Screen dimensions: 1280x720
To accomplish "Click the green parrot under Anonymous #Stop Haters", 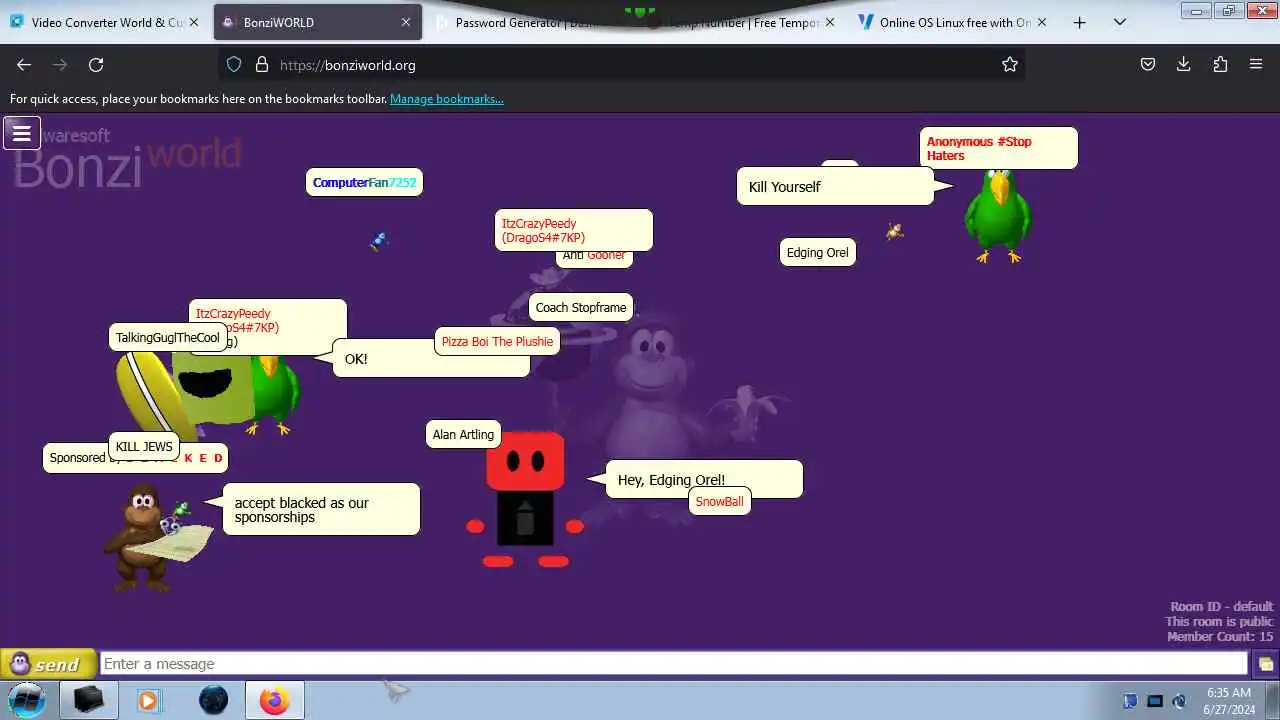I will pos(997,218).
